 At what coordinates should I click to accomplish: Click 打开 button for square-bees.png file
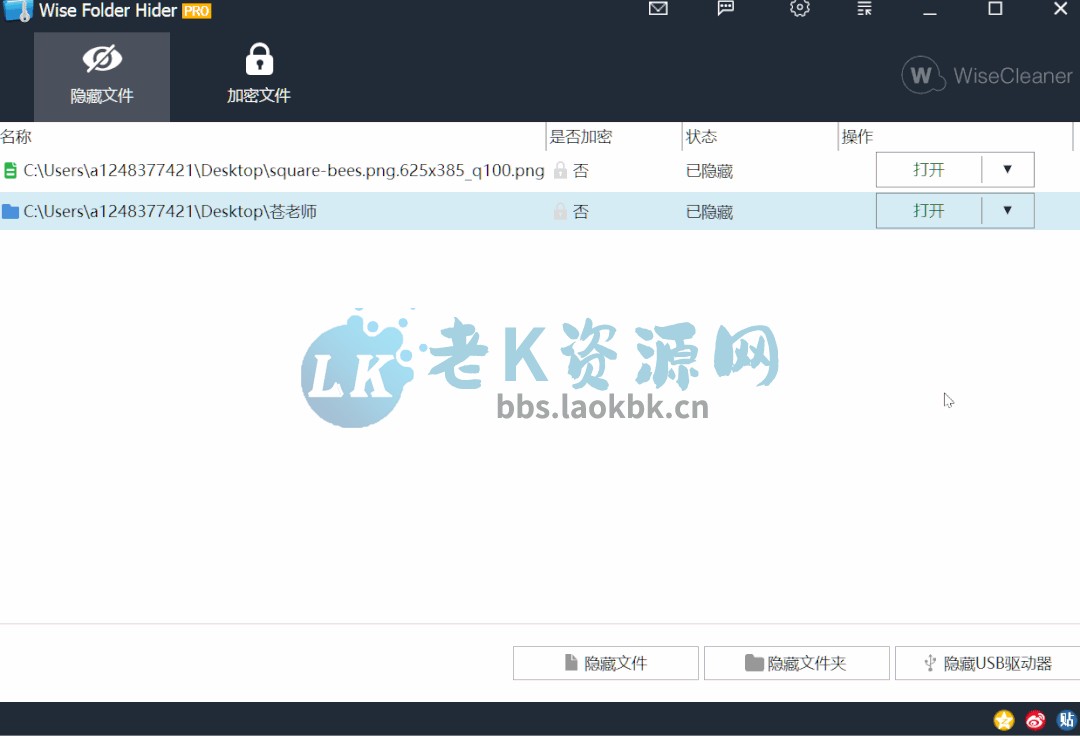(x=928, y=169)
